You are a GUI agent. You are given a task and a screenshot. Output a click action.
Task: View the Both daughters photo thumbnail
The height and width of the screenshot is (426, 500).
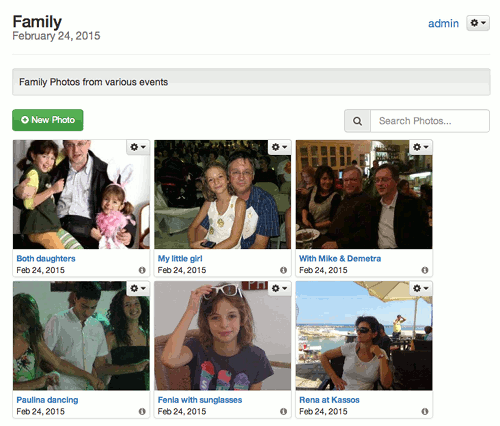tap(81, 194)
